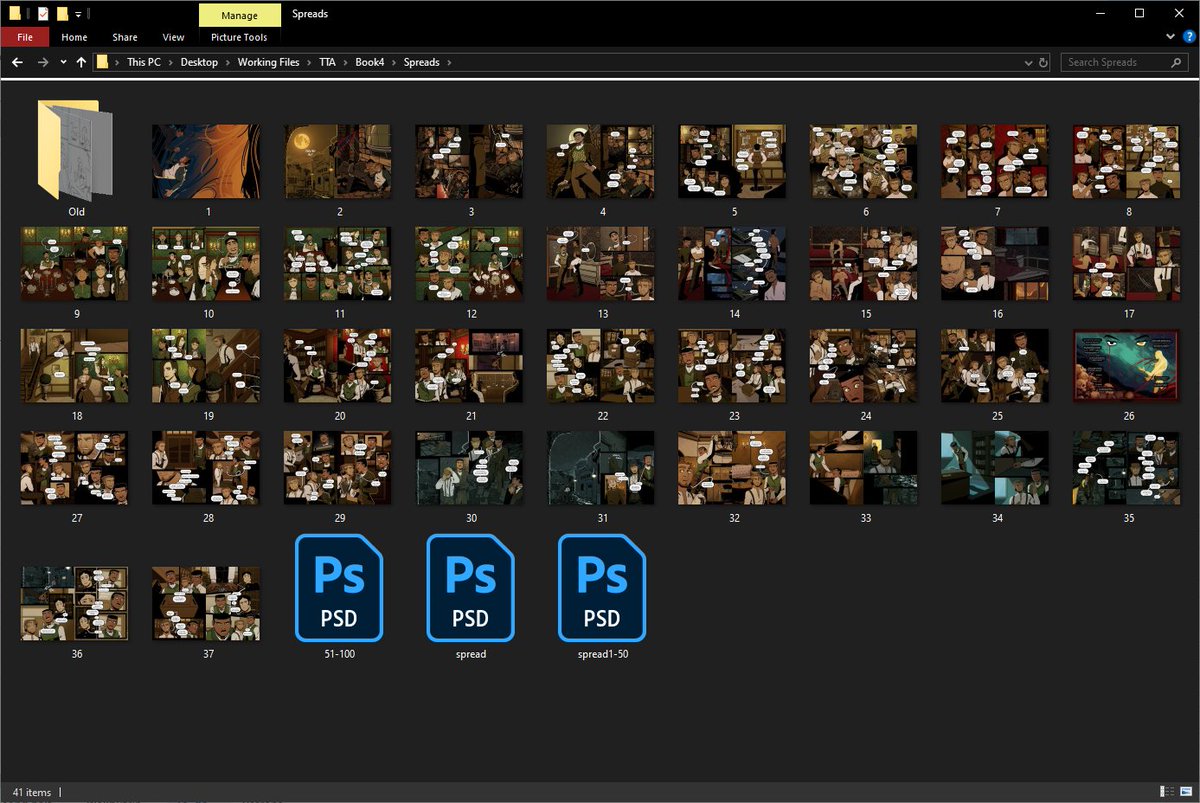Select the spread PSD file icon
Viewport: 1200px width, 803px height.
[470, 589]
